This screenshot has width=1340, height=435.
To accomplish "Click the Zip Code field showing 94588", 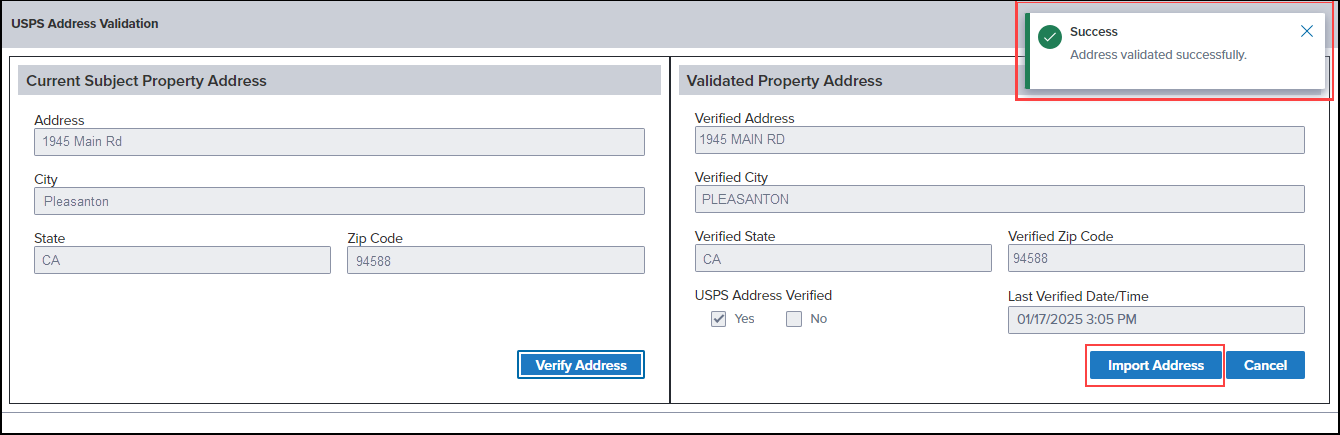I will click(496, 260).
